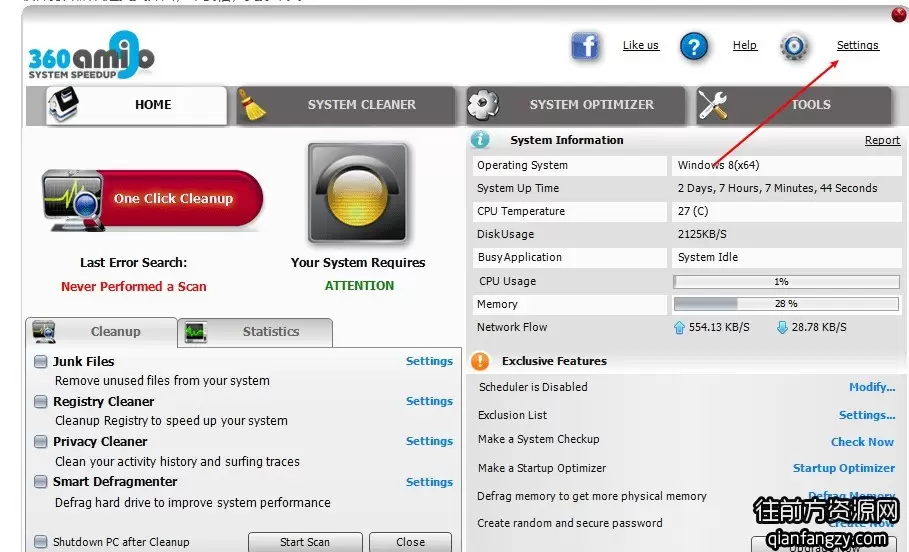Click the Windows 8(x64) operating system value
The width and height of the screenshot is (909, 552).
718,165
